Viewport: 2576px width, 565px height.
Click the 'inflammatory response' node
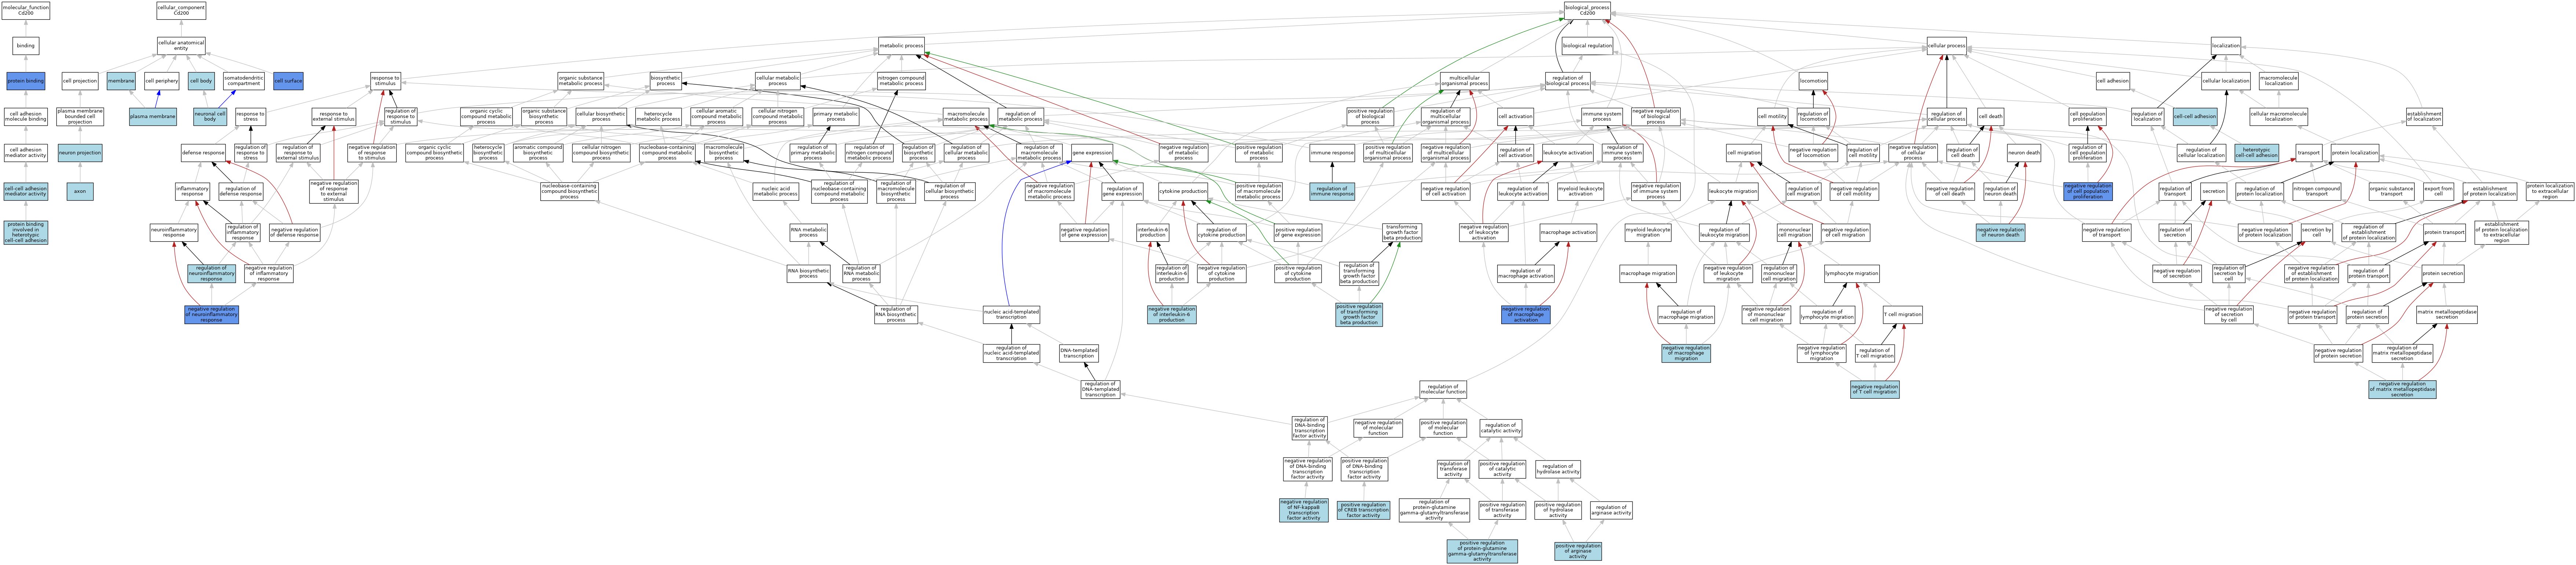tap(192, 191)
